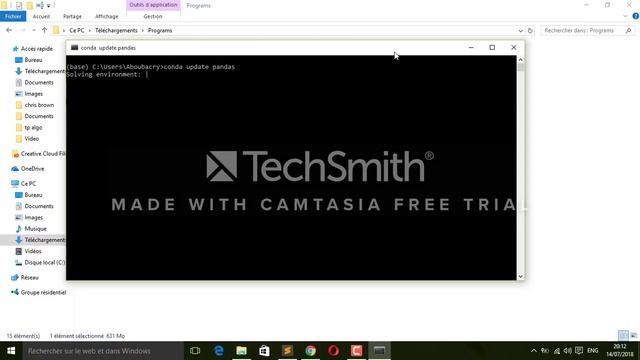Click the up-one-level arrow in Explorer

pos(44,30)
